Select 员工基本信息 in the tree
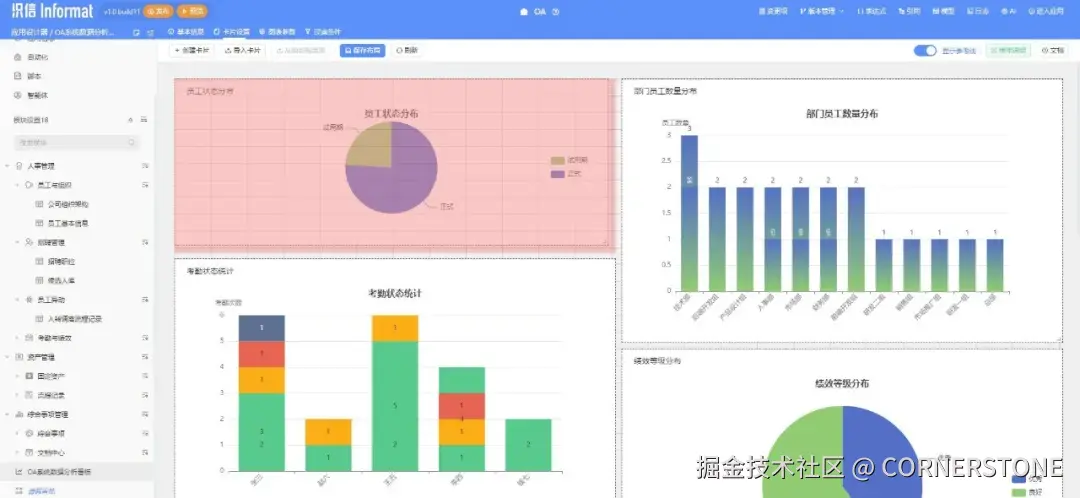This screenshot has width=1080, height=498. tap(68, 224)
